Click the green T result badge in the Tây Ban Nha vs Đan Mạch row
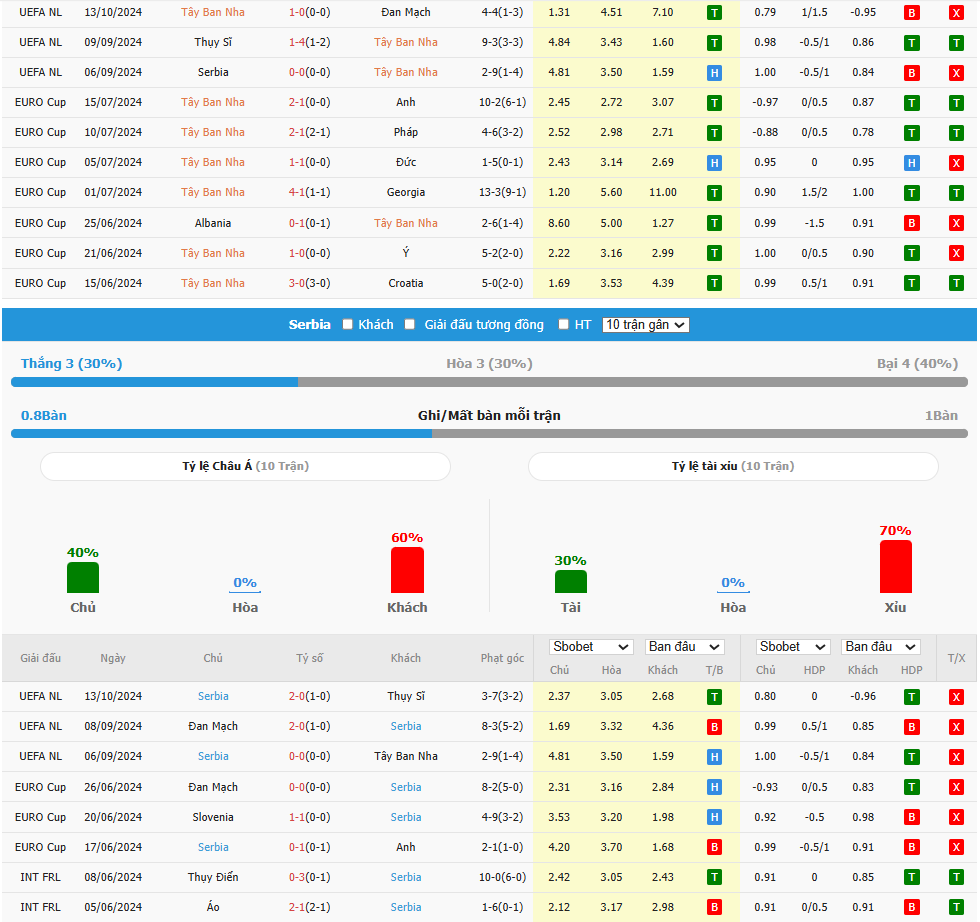Viewport: 980px width, 922px height. click(x=714, y=13)
